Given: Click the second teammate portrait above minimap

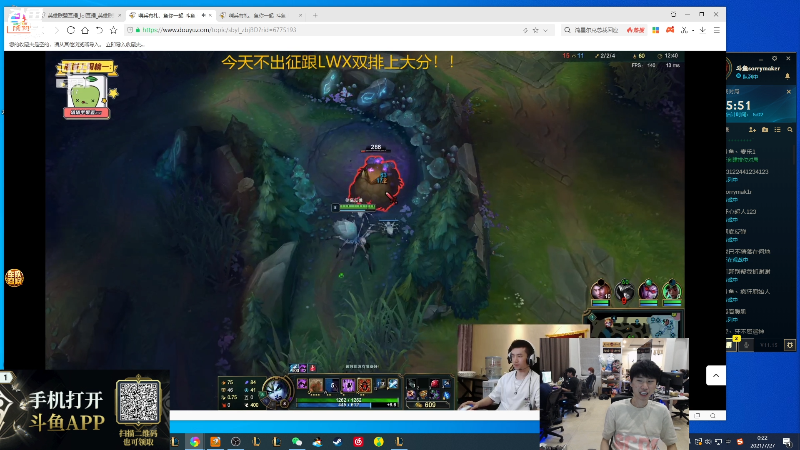Looking at the screenshot, I should click(x=624, y=291).
